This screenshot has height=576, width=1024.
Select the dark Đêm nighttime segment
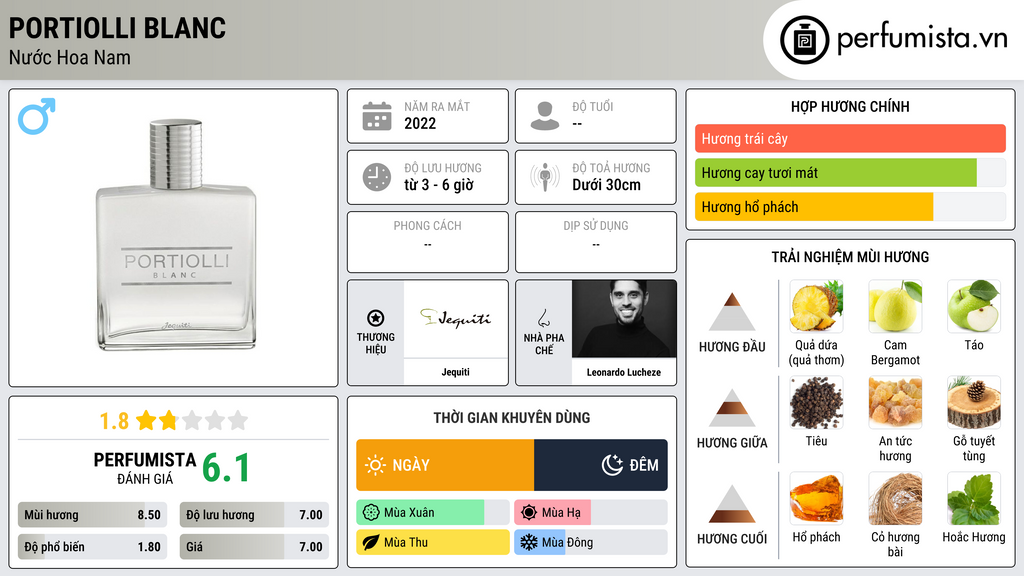(x=601, y=465)
